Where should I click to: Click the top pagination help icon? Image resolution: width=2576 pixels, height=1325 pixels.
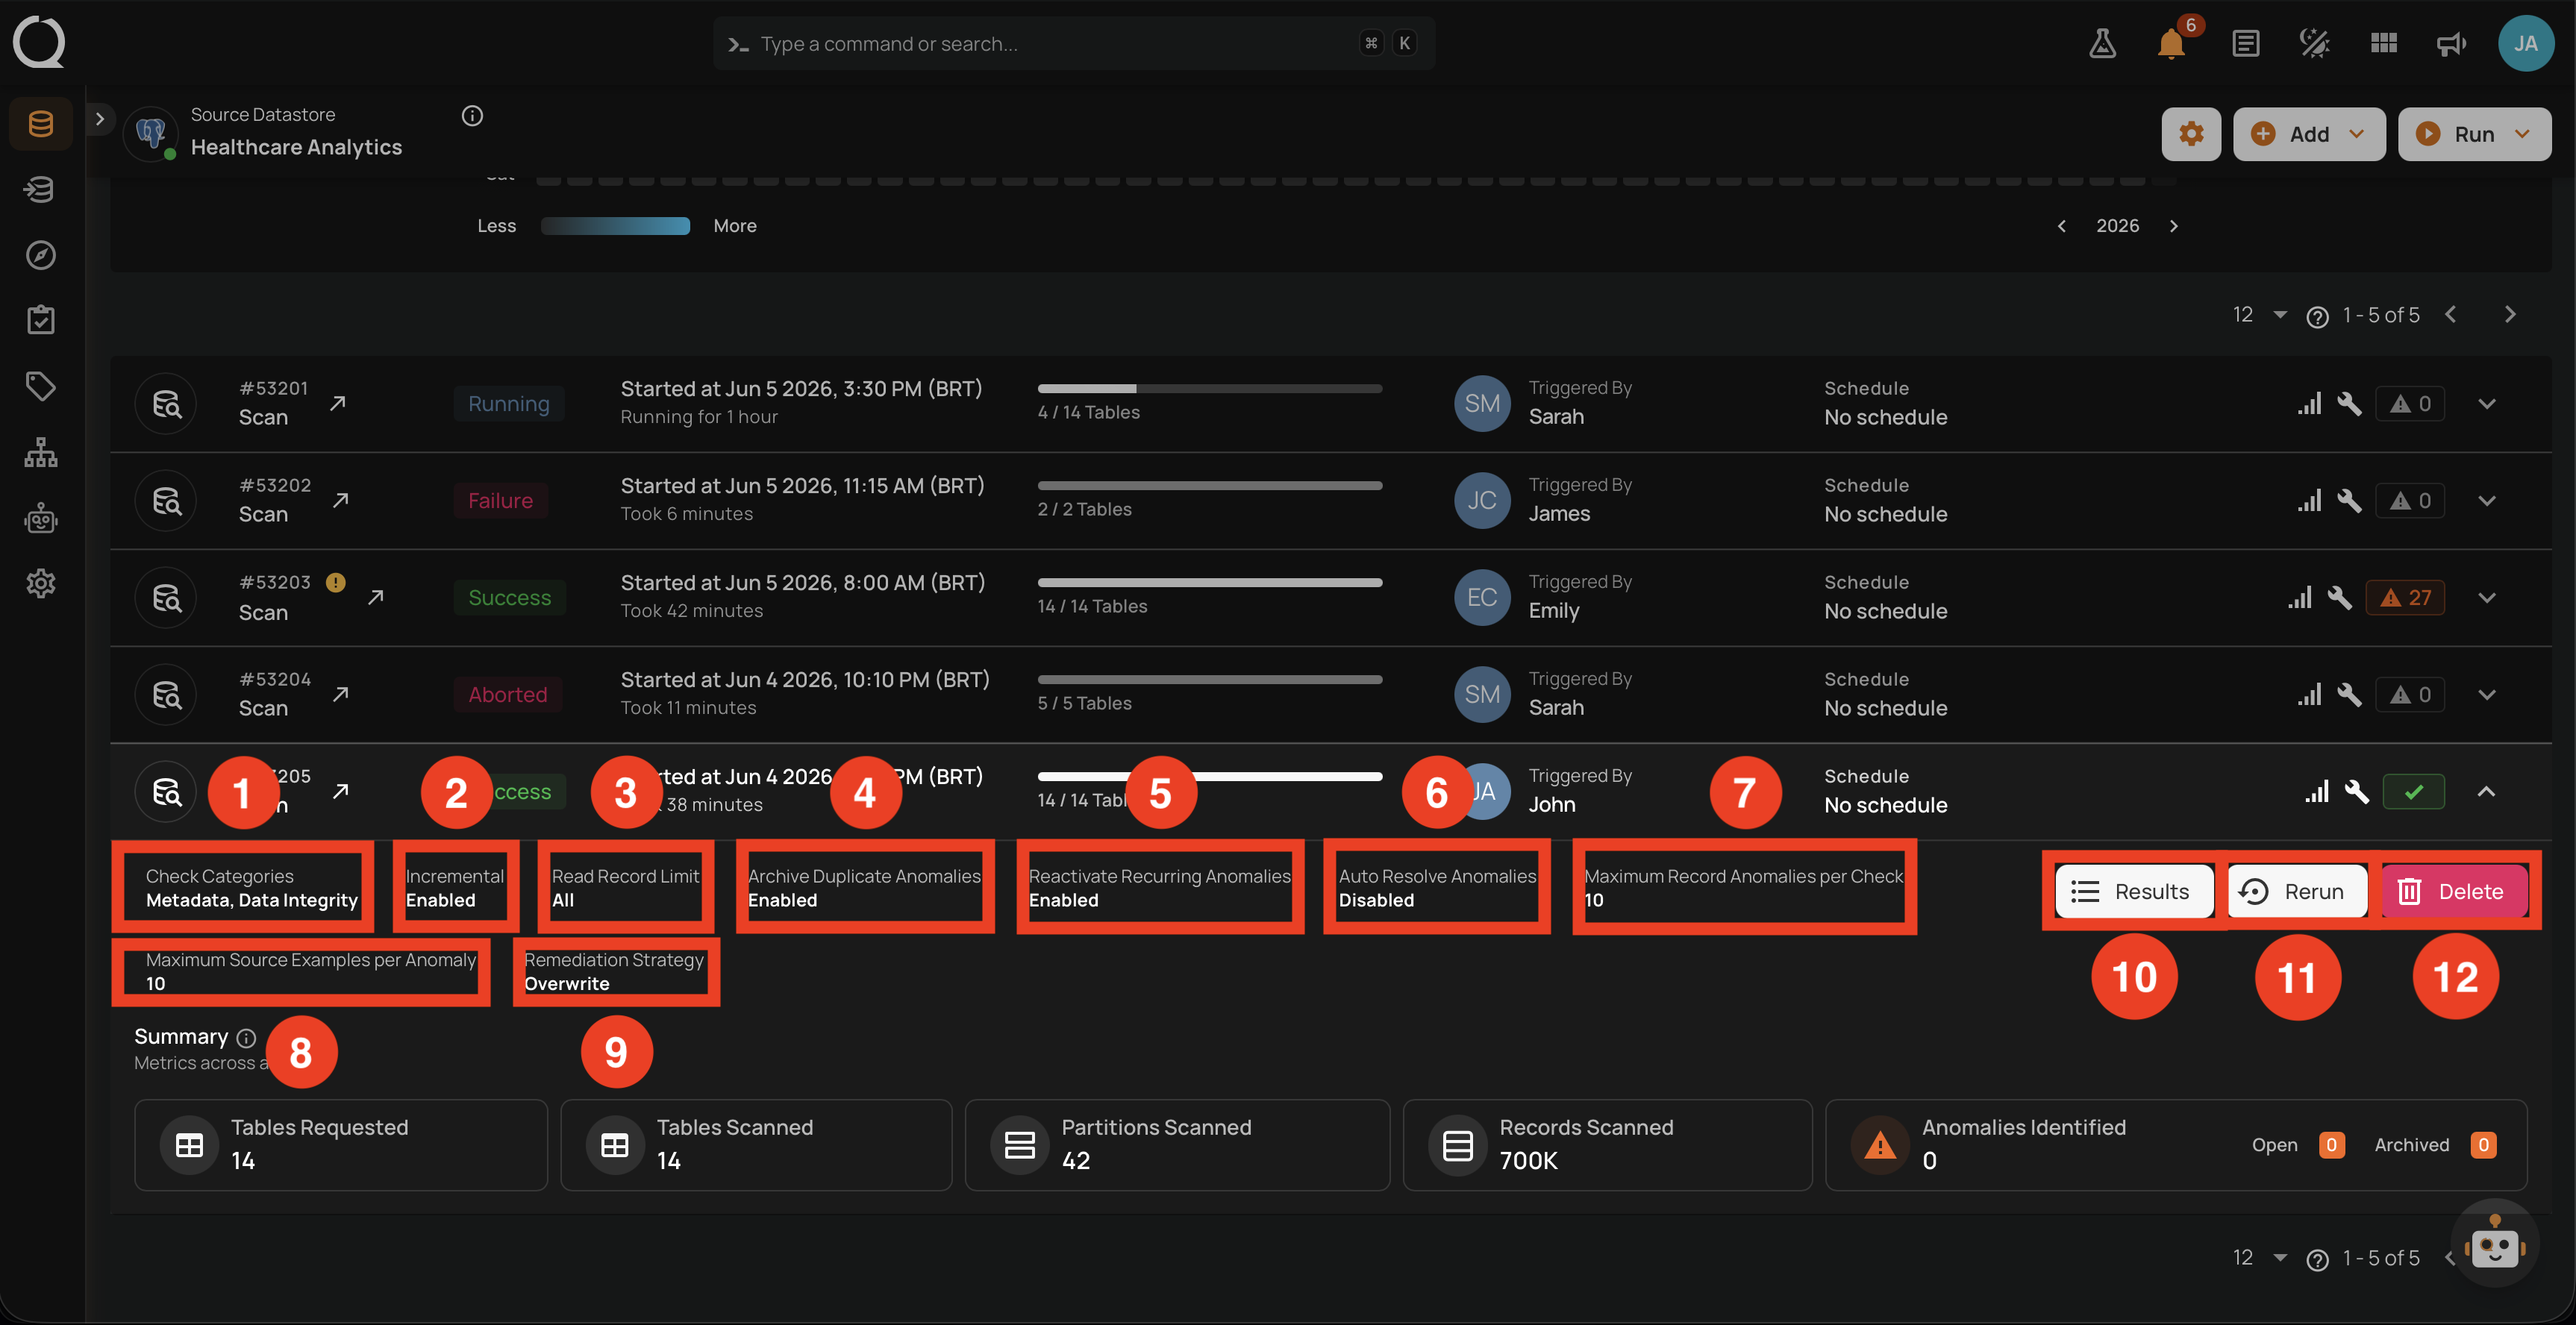2317,317
